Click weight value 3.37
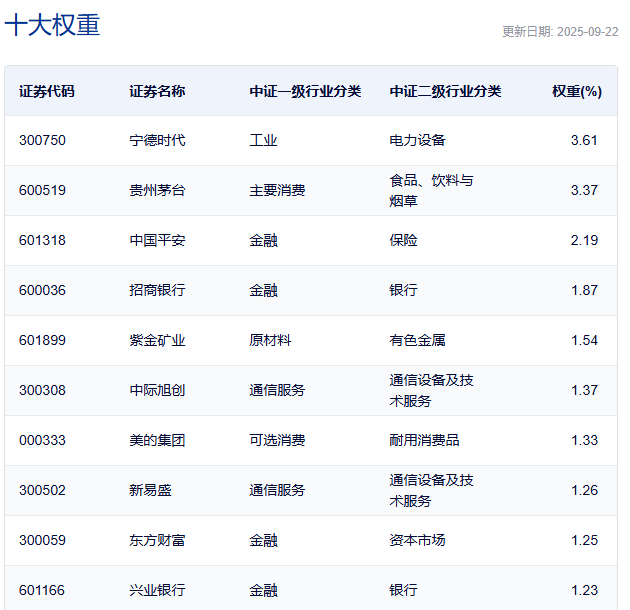The width and height of the screenshot is (630, 610). (x=584, y=190)
